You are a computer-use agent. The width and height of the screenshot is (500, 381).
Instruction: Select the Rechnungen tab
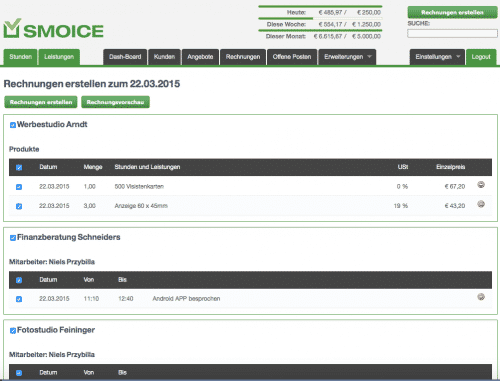[x=243, y=57]
